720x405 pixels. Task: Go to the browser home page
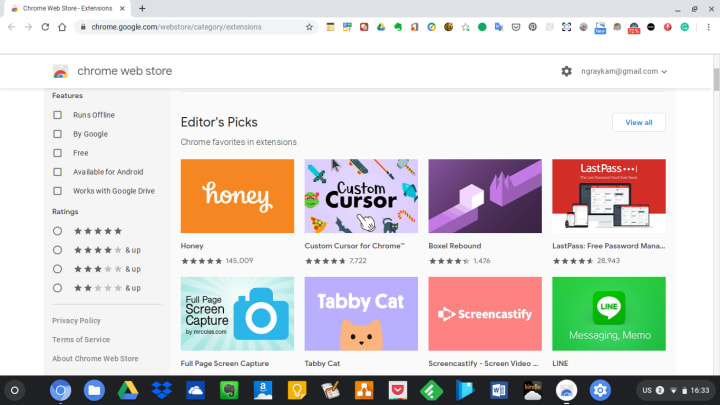click(62, 27)
